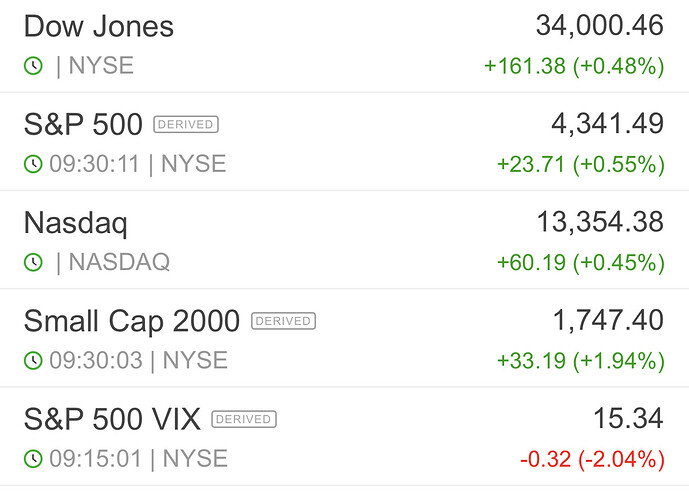Click the clock icon in the Nasdaq row
The image size is (689, 500).
34,262
